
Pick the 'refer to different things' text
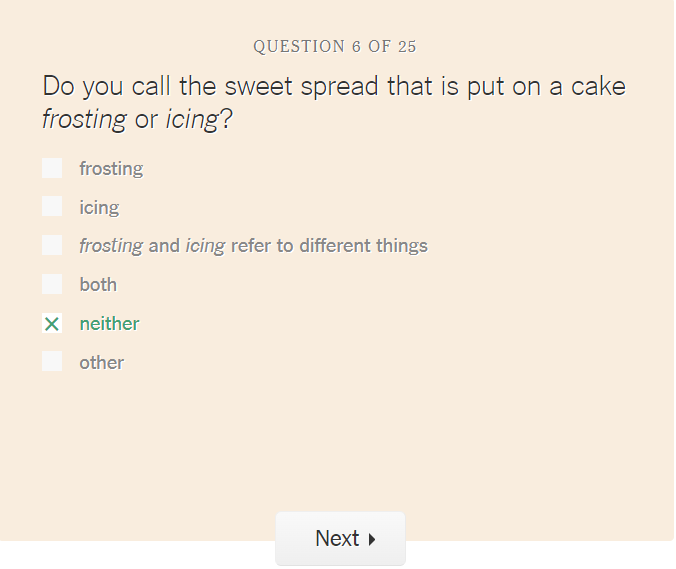[x=329, y=246]
